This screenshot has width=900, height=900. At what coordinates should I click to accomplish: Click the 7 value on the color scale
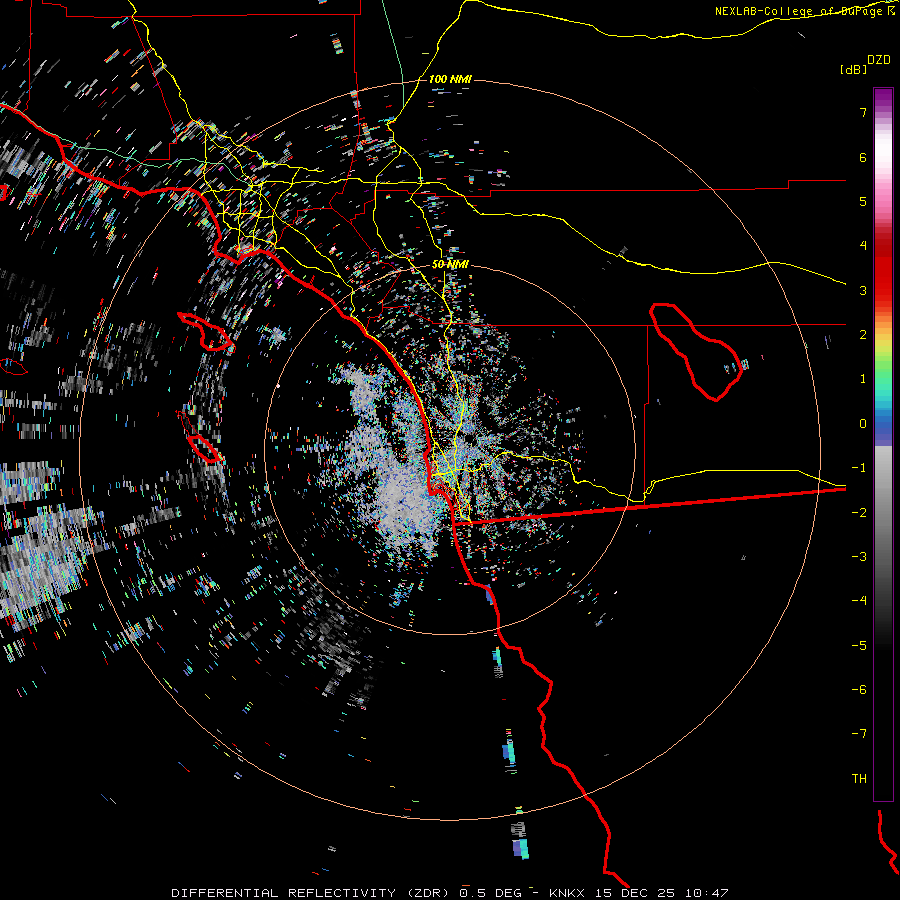click(x=863, y=112)
